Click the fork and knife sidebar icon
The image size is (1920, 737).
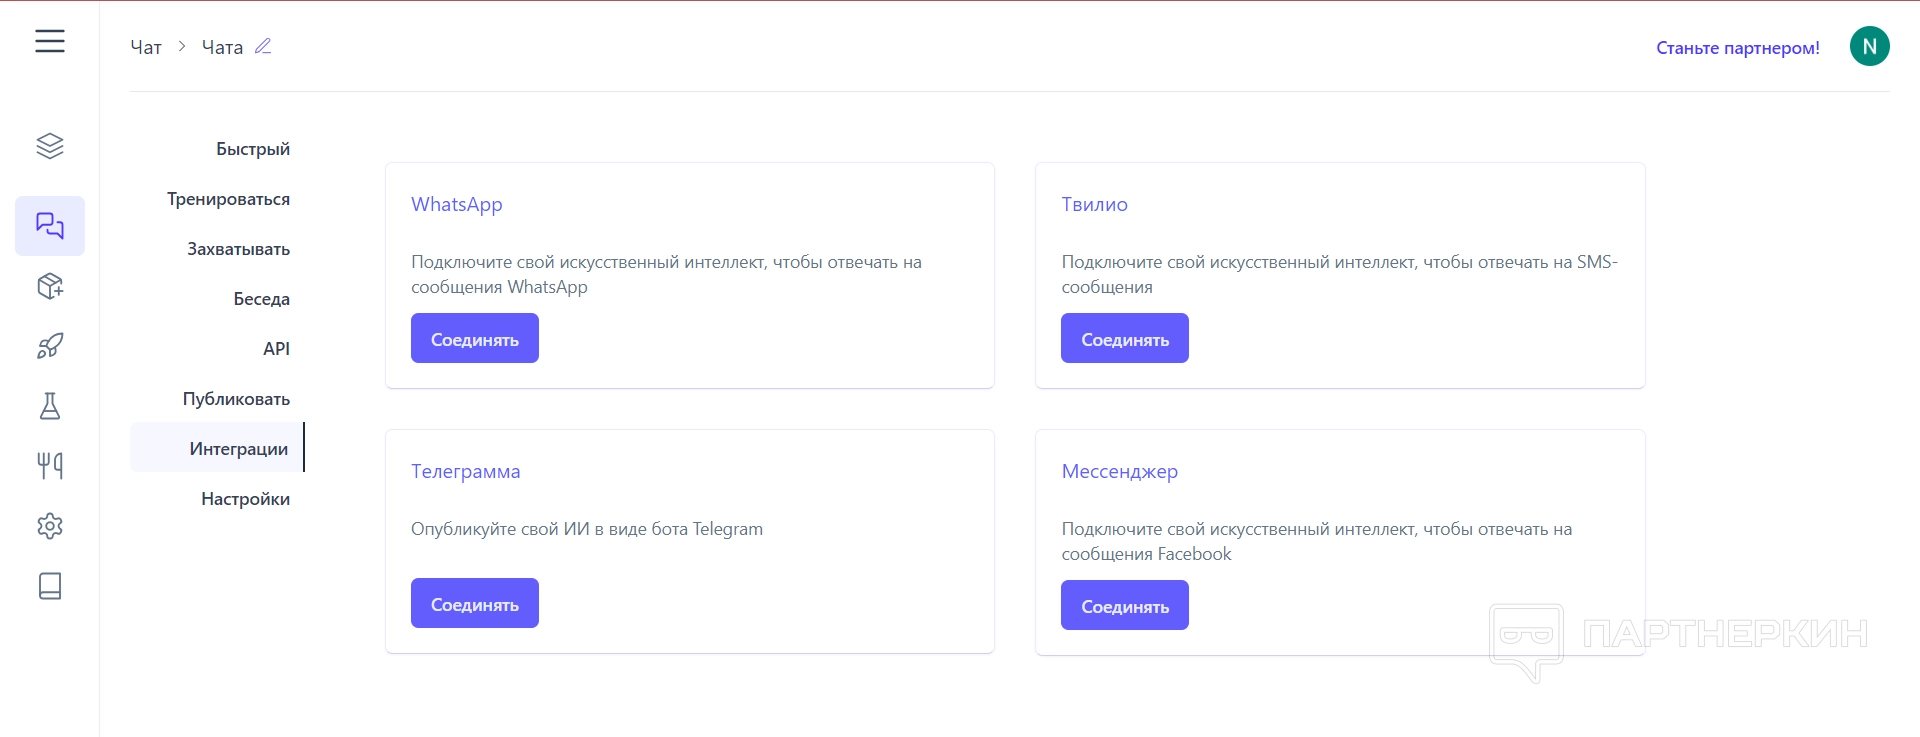50,466
